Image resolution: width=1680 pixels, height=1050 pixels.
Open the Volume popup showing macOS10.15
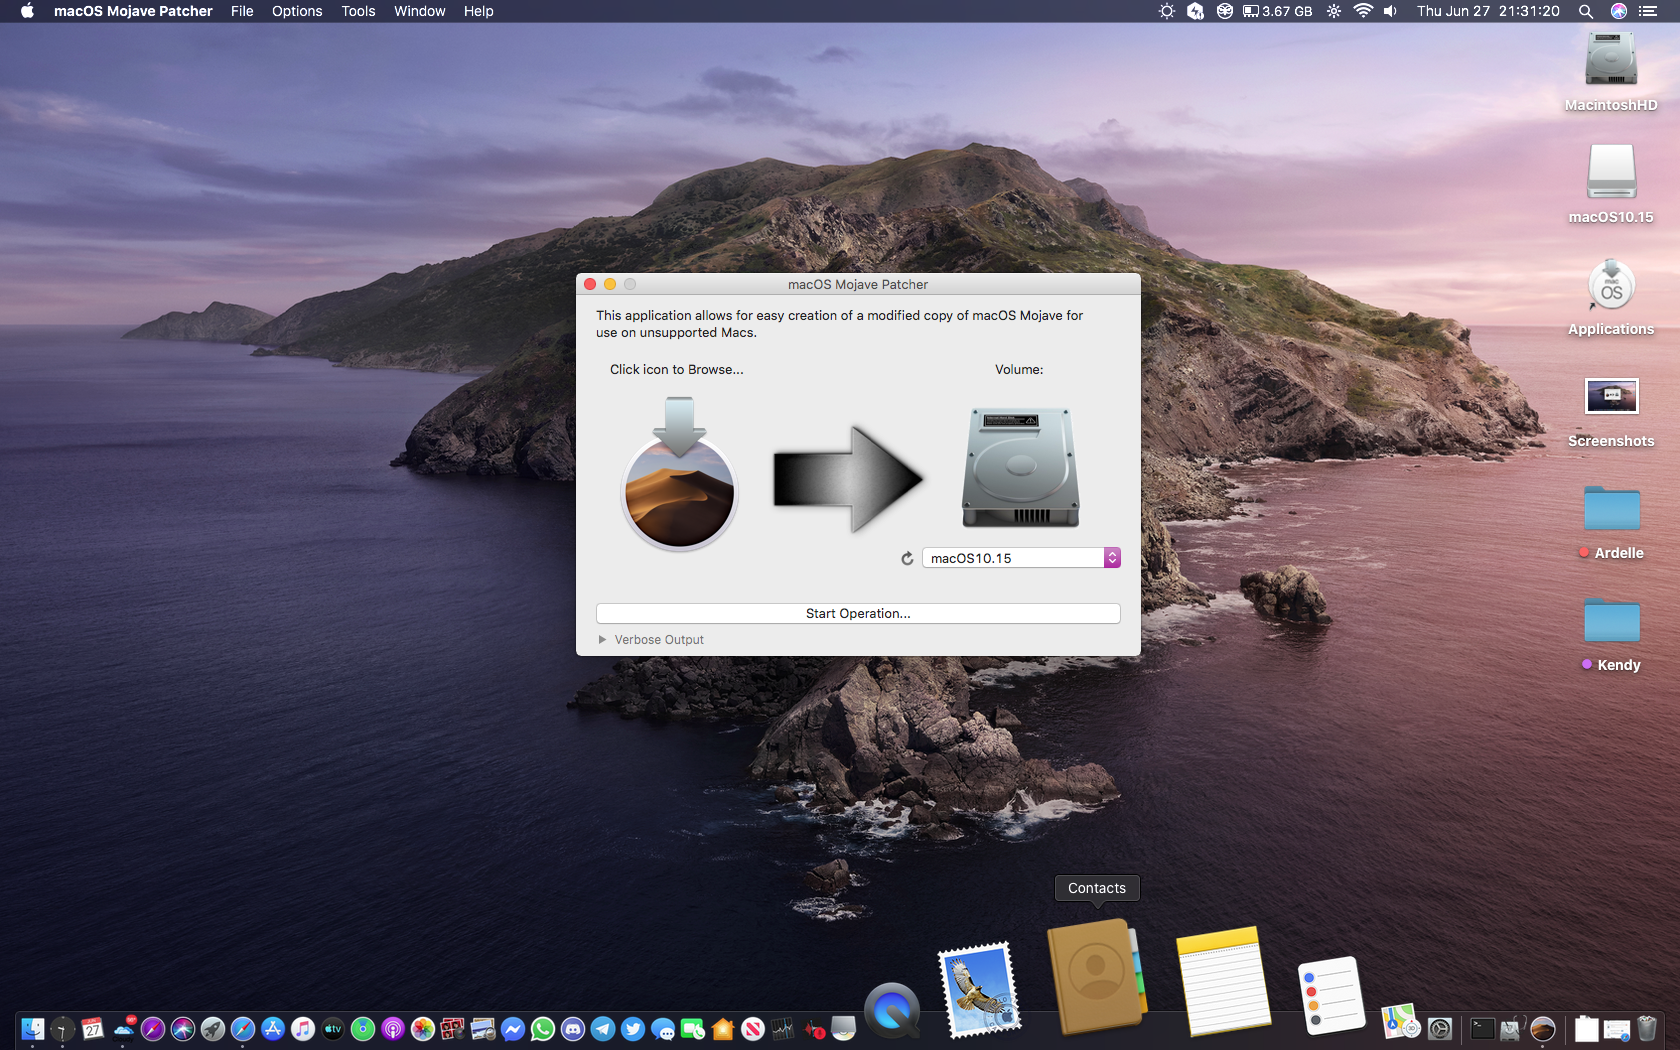(1021, 558)
